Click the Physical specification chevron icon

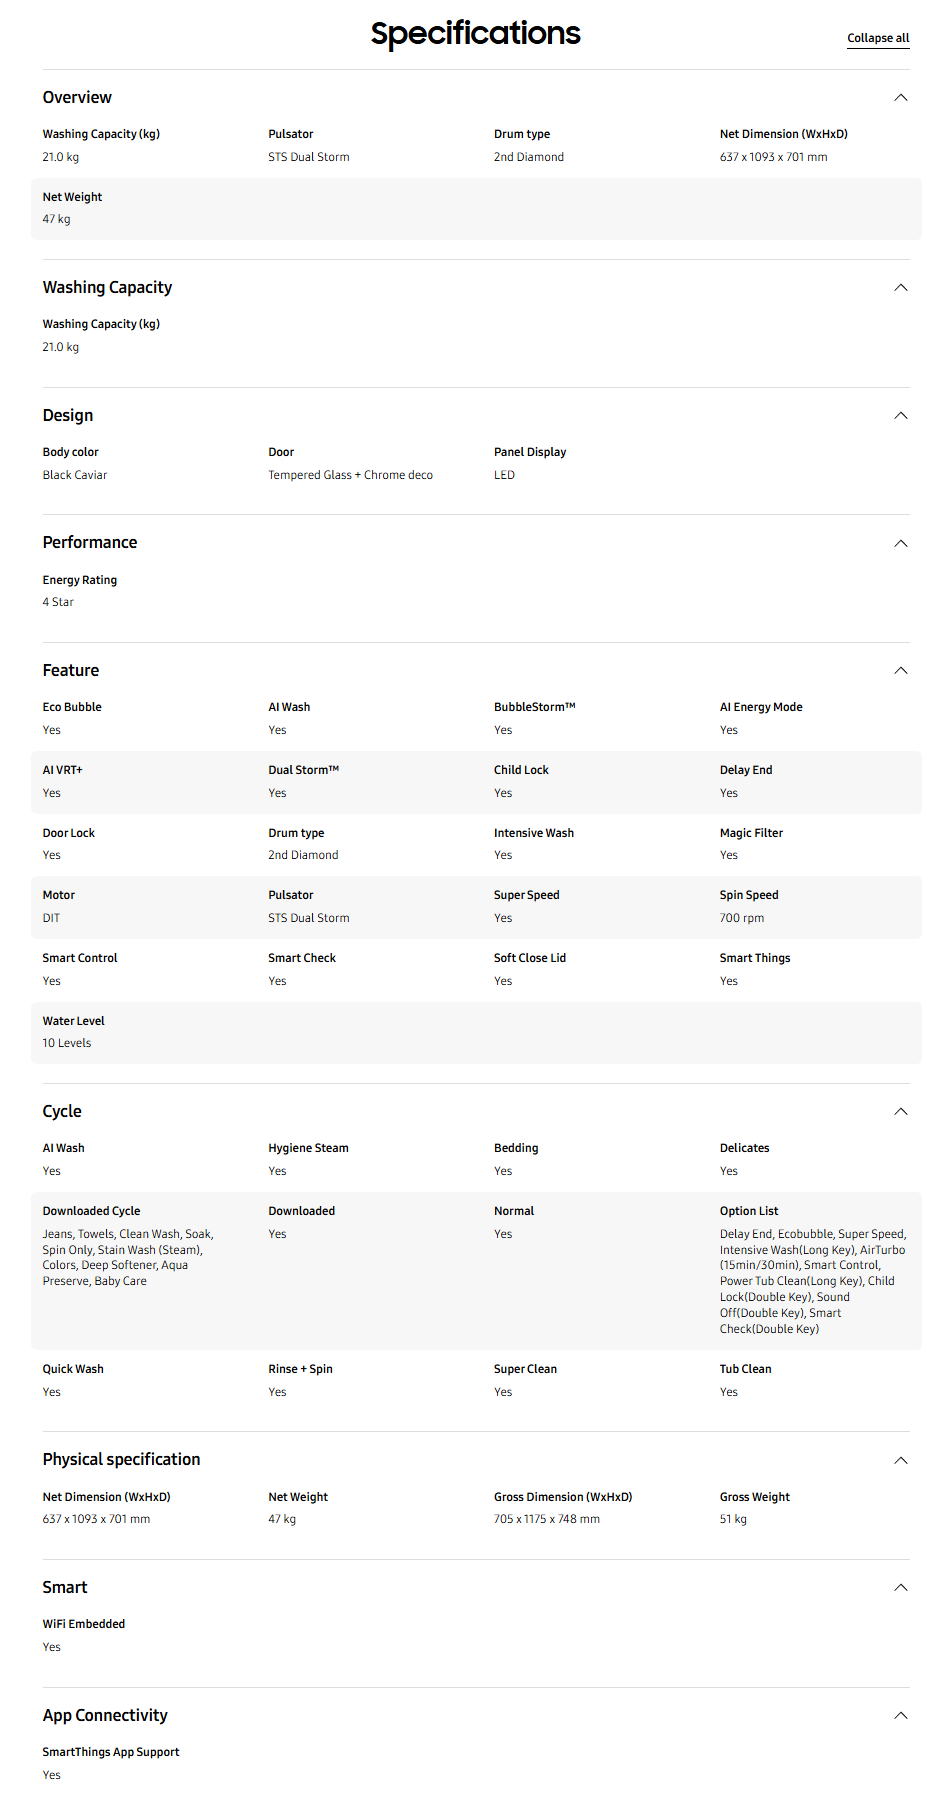(901, 1460)
